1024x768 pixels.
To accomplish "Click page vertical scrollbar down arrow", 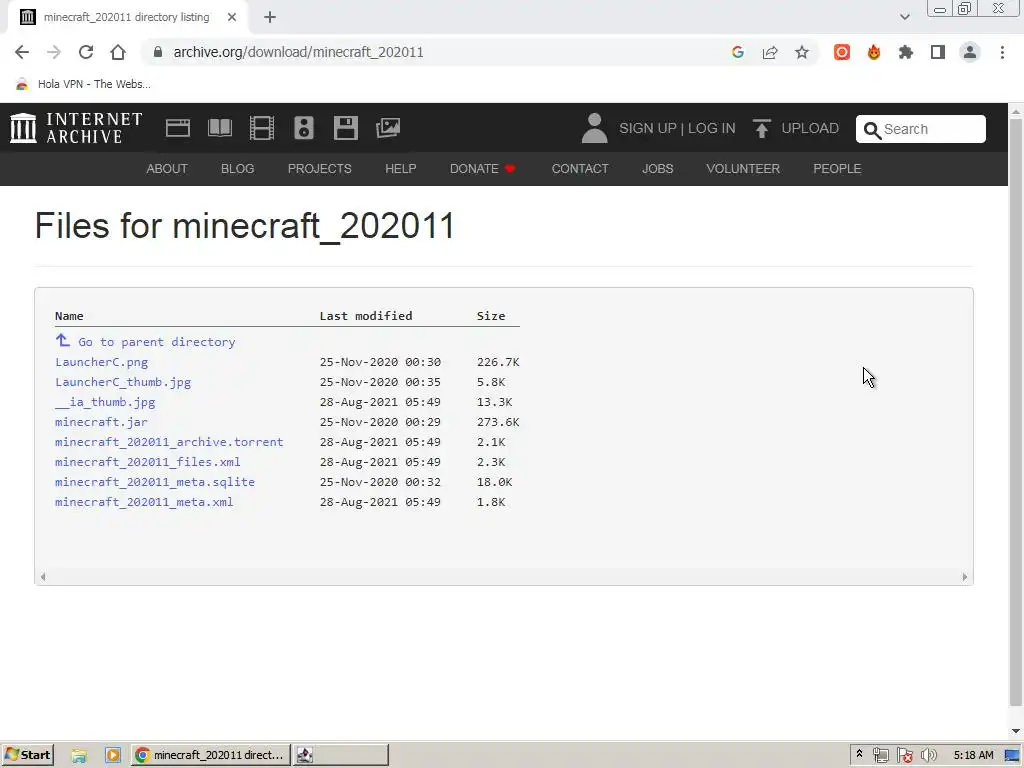I will [1016, 731].
